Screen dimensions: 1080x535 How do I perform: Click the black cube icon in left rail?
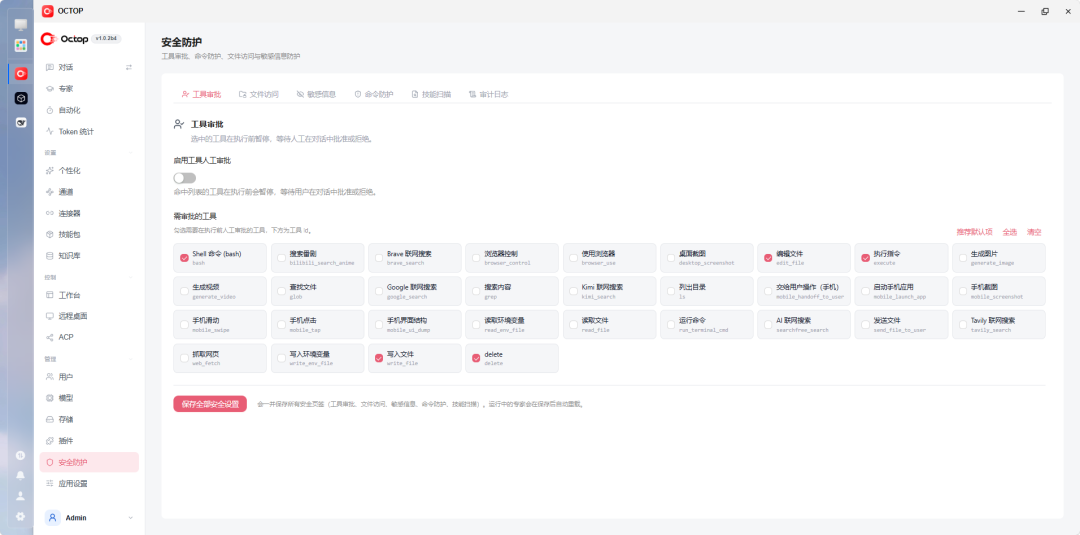pyautogui.click(x=21, y=98)
